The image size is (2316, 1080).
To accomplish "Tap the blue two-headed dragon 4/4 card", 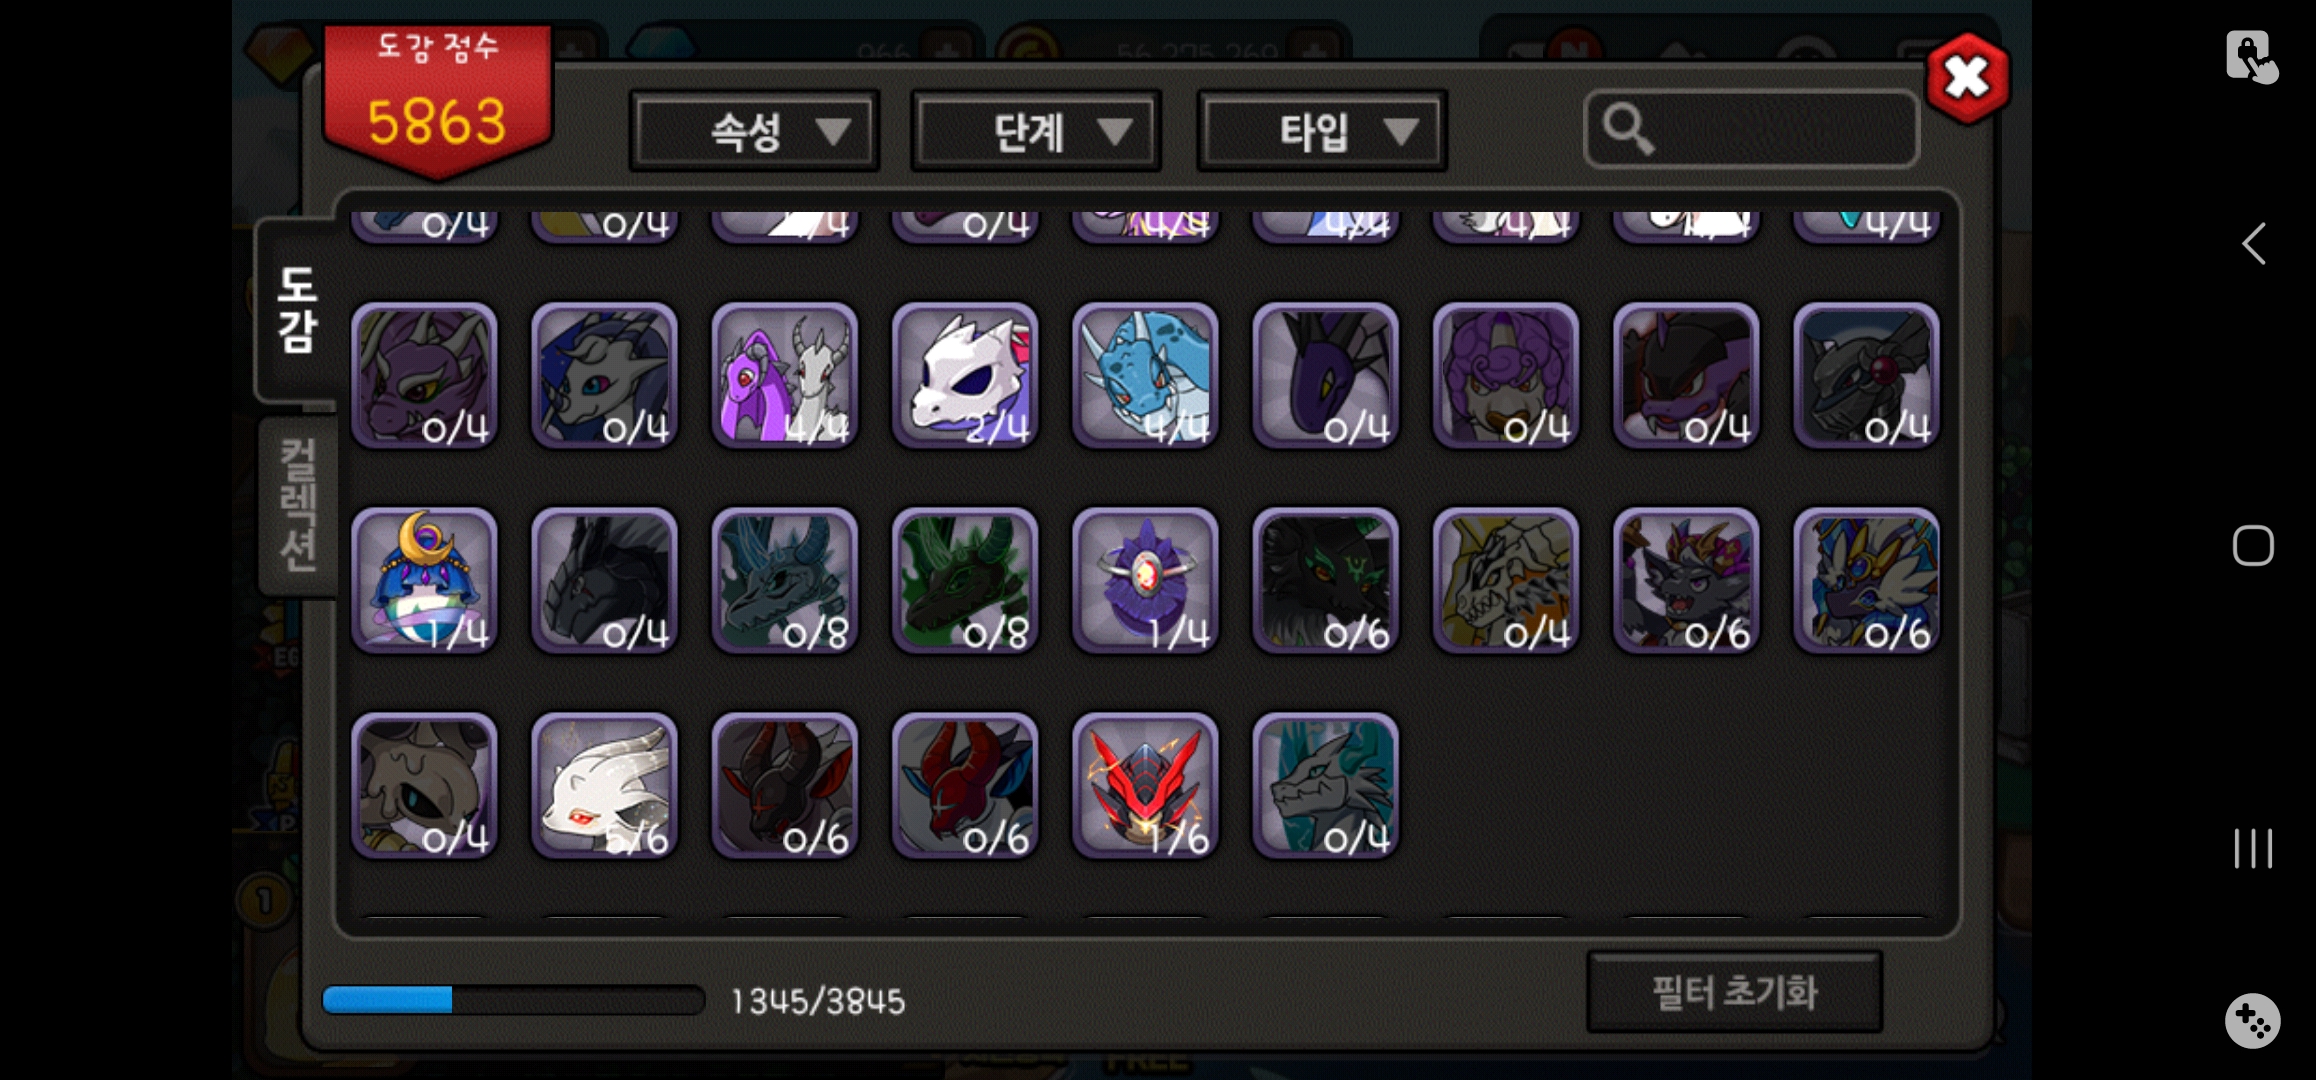I will tap(1145, 376).
